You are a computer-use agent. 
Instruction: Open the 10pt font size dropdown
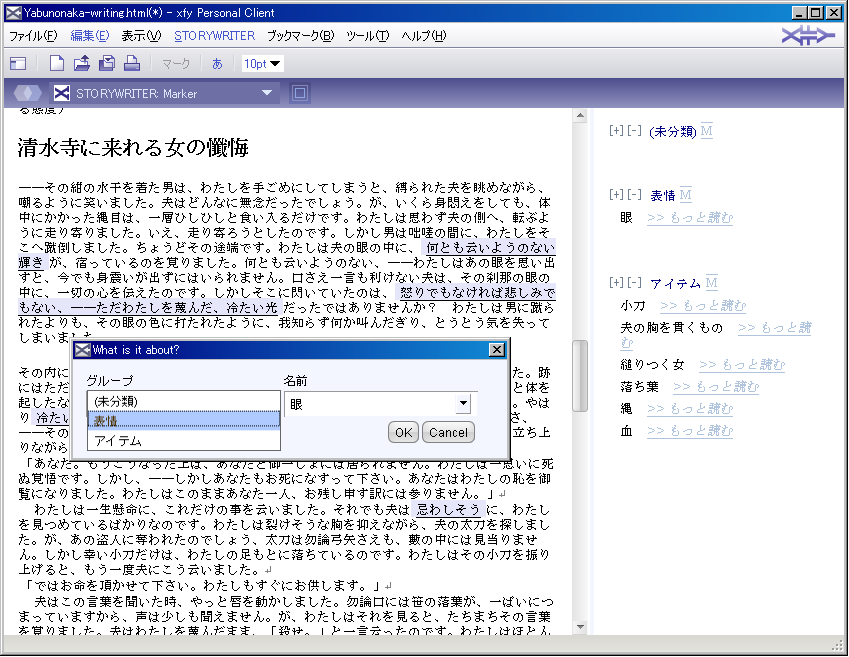(262, 64)
